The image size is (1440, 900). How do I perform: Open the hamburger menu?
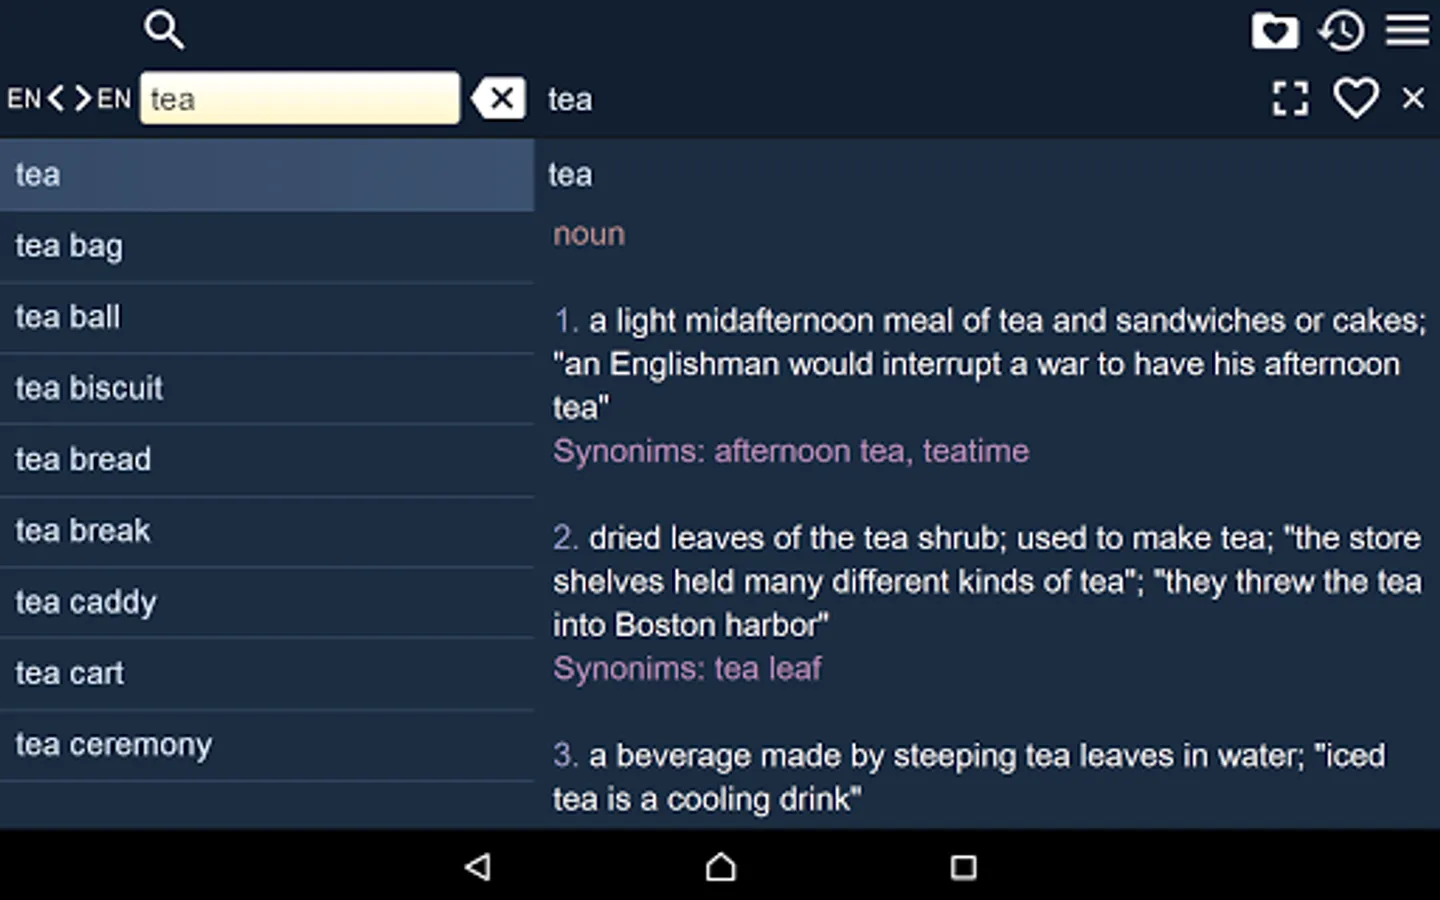tap(1407, 30)
